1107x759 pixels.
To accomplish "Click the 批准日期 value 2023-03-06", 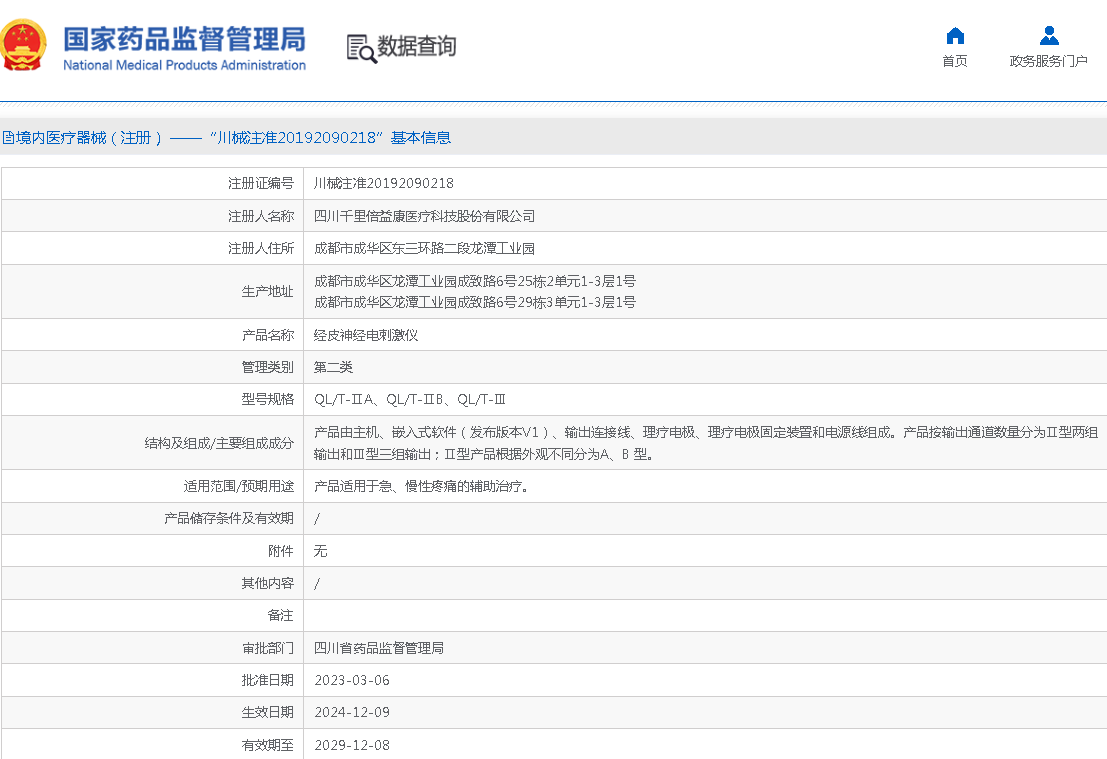I will tap(352, 681).
